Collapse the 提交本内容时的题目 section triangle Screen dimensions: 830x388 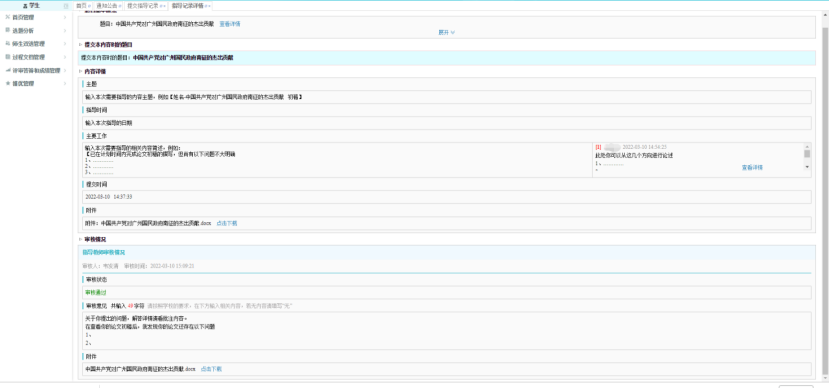80,45
